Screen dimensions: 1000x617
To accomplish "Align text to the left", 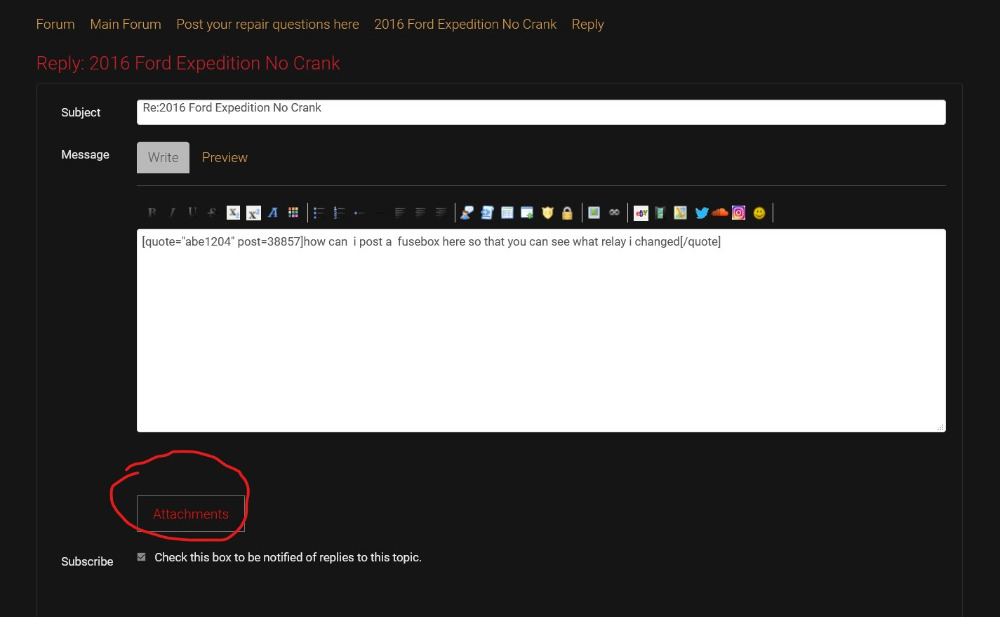I will (x=400, y=212).
